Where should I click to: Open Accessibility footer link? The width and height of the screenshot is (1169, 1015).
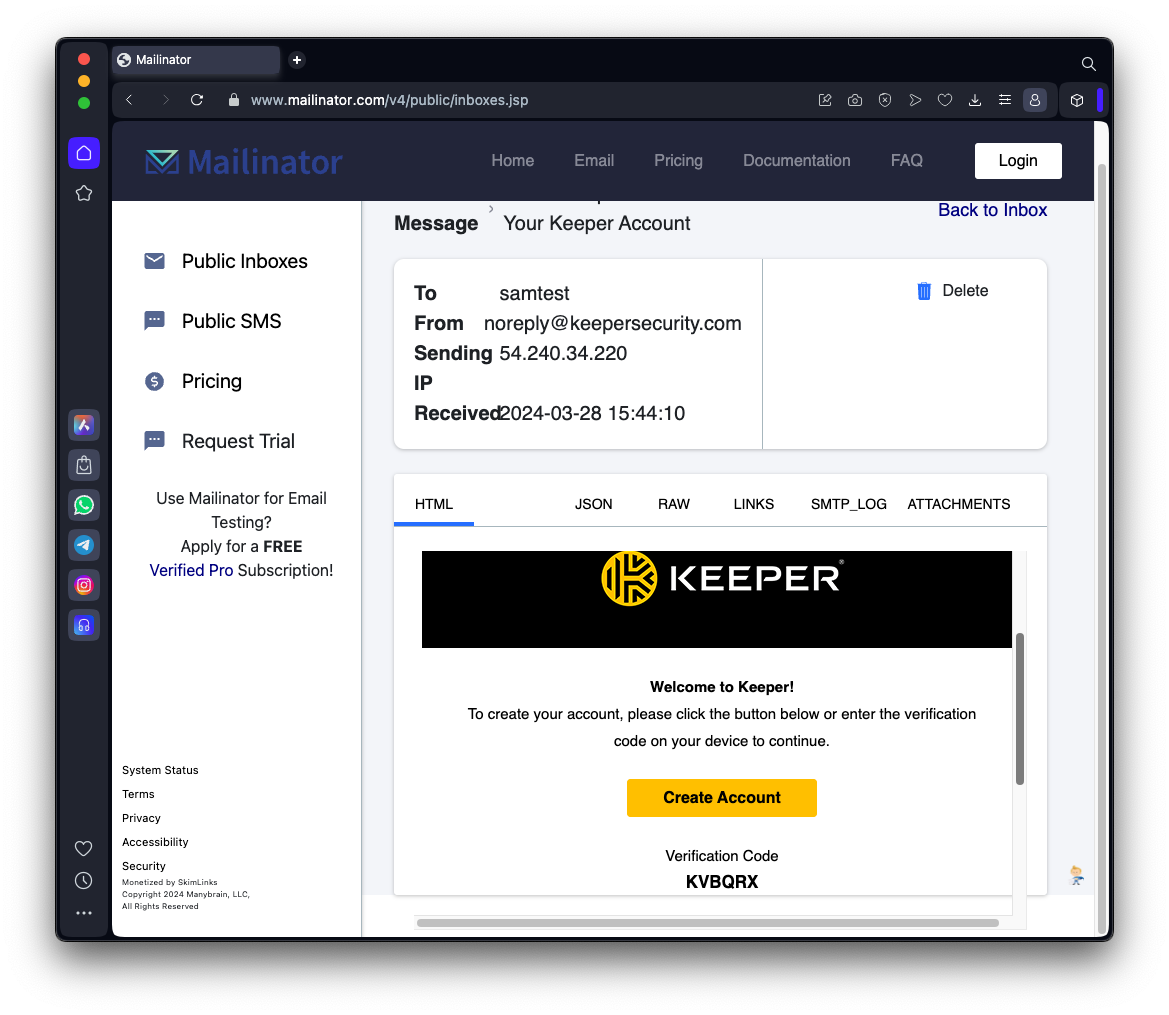click(155, 842)
